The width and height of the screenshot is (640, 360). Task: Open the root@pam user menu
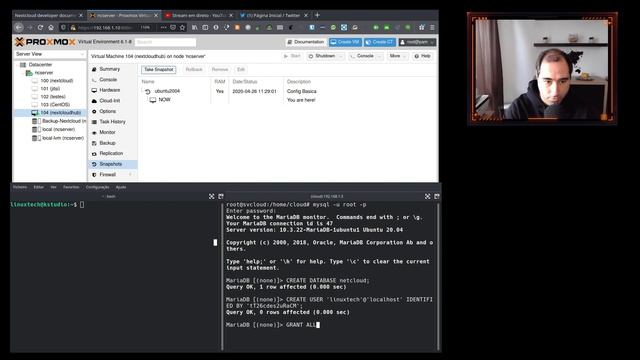[417, 42]
